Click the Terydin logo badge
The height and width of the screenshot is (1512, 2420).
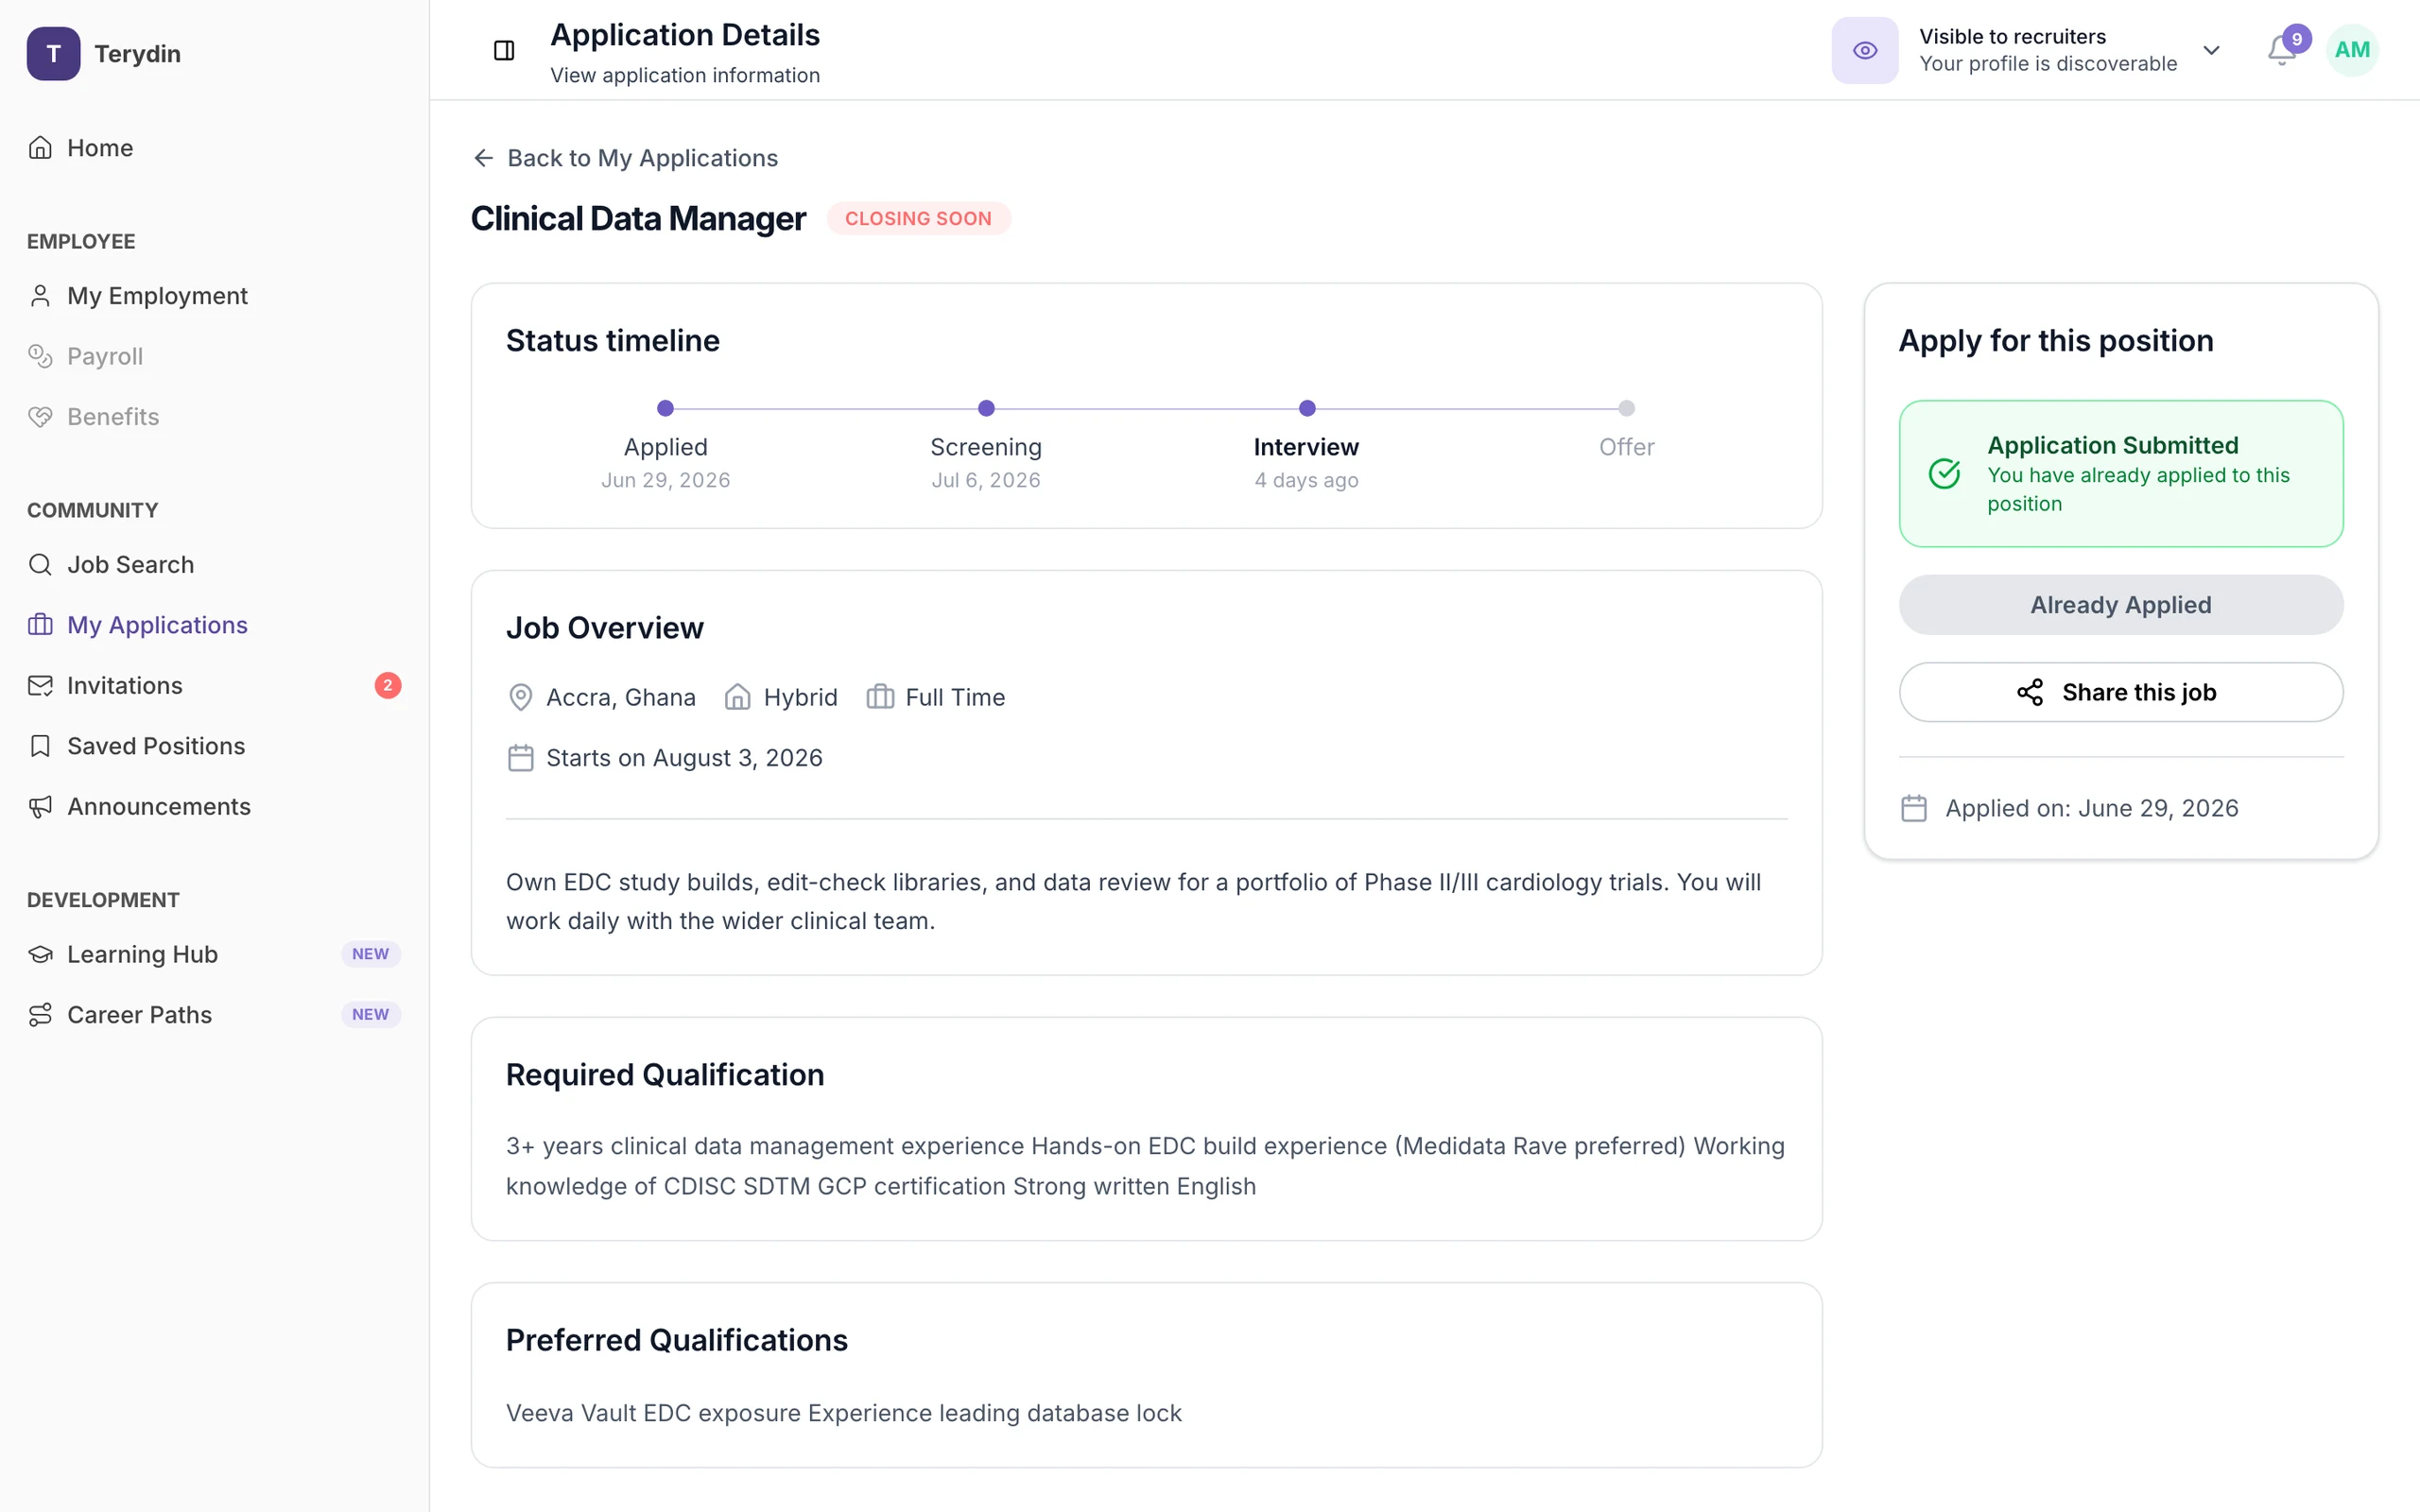pos(53,53)
